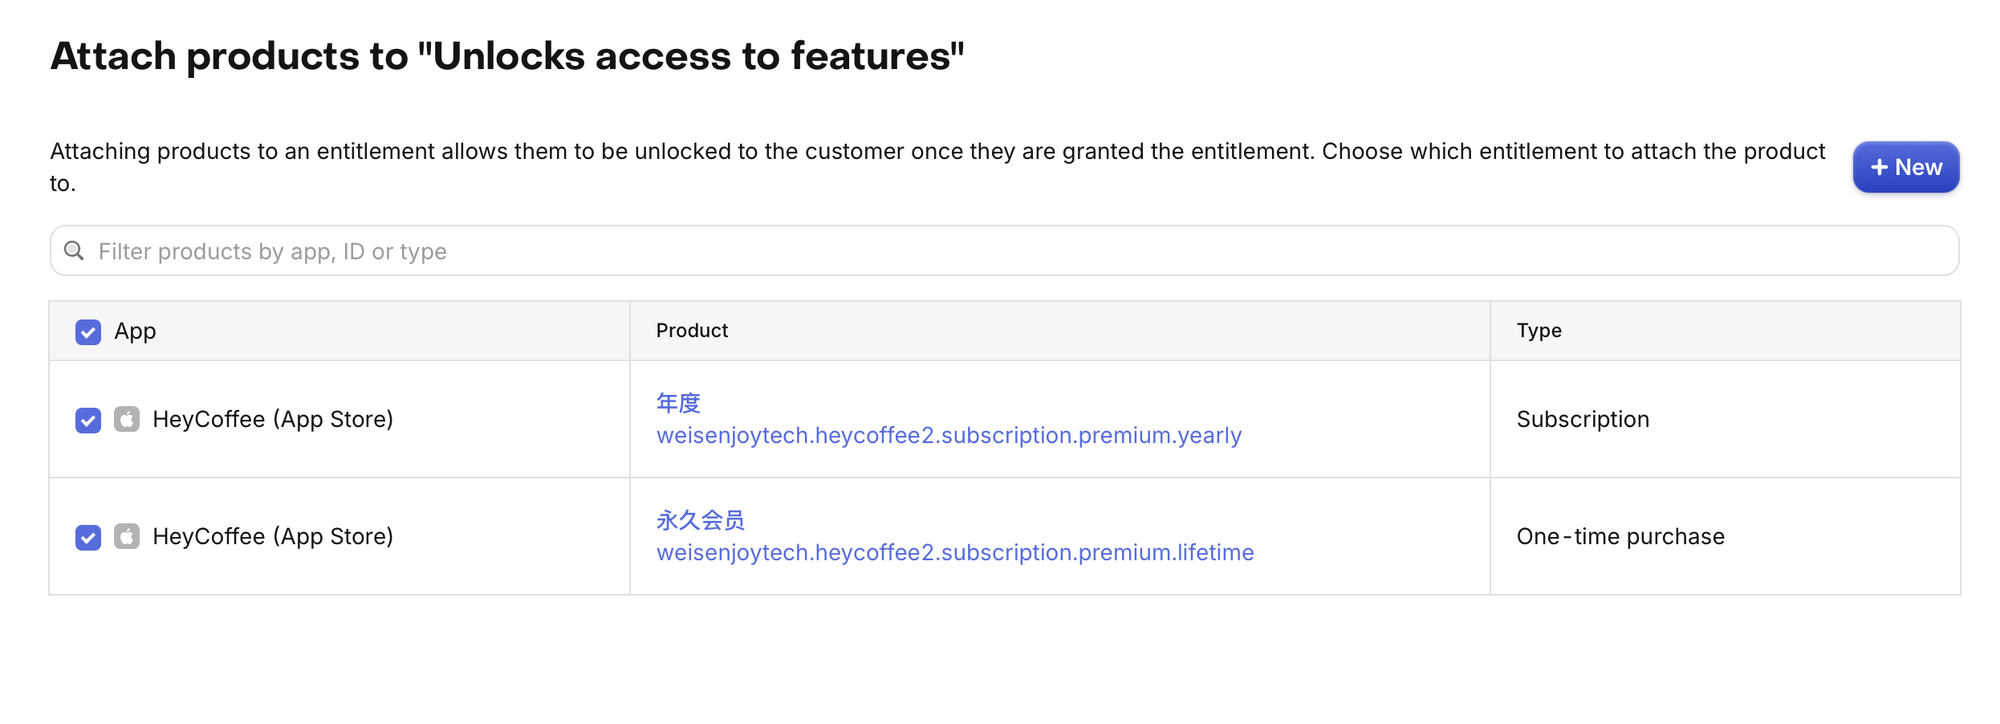Click the Subscription type cell

point(1582,419)
